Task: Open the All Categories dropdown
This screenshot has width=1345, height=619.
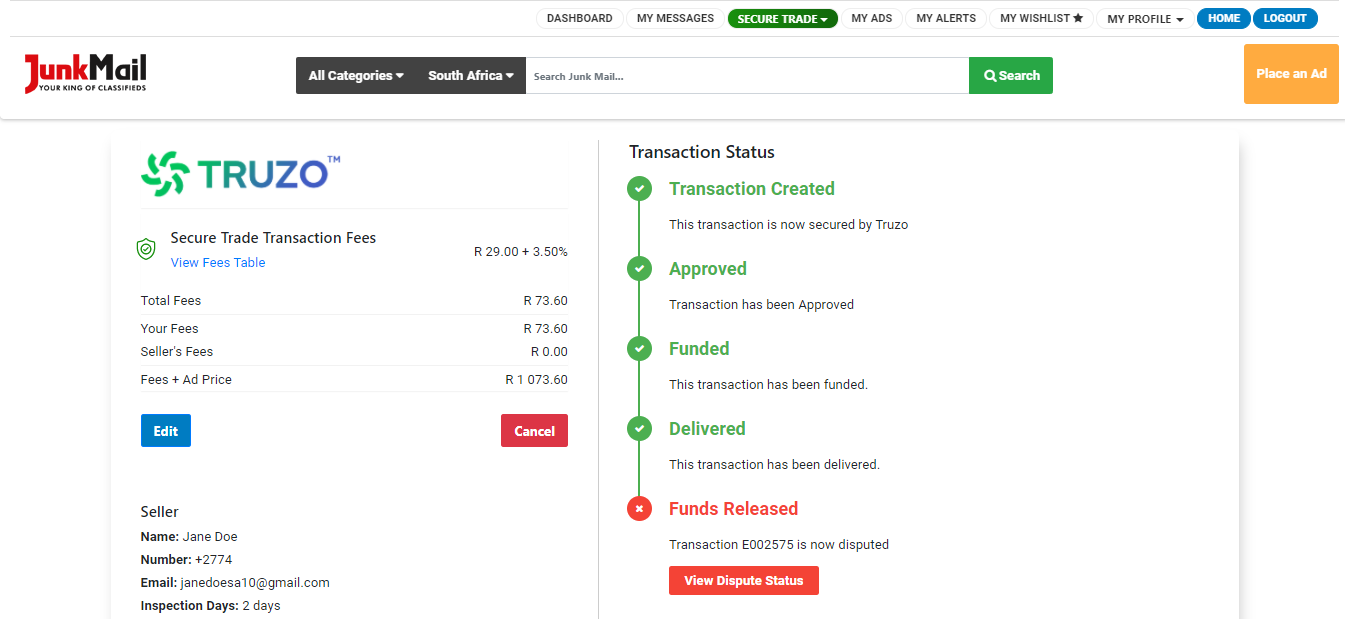Action: point(355,75)
